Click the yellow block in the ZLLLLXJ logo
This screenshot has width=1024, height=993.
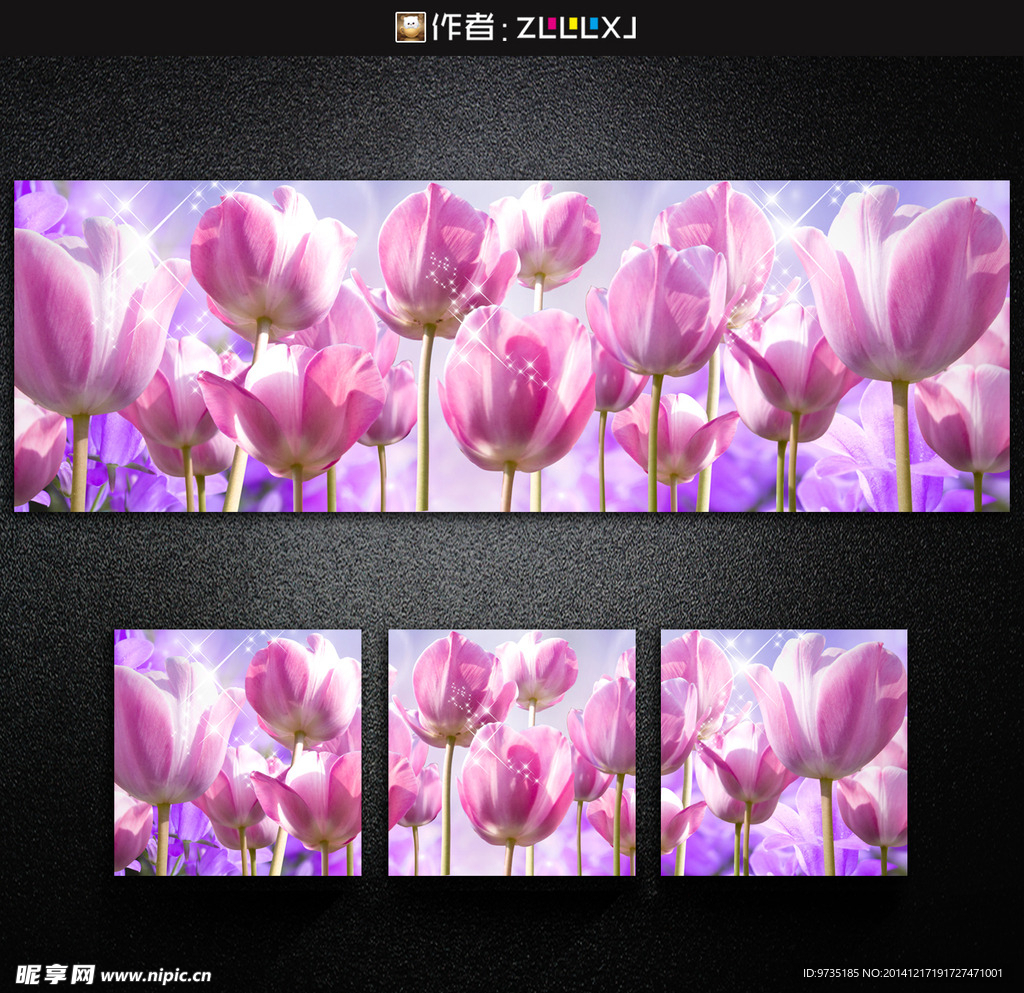(574, 24)
